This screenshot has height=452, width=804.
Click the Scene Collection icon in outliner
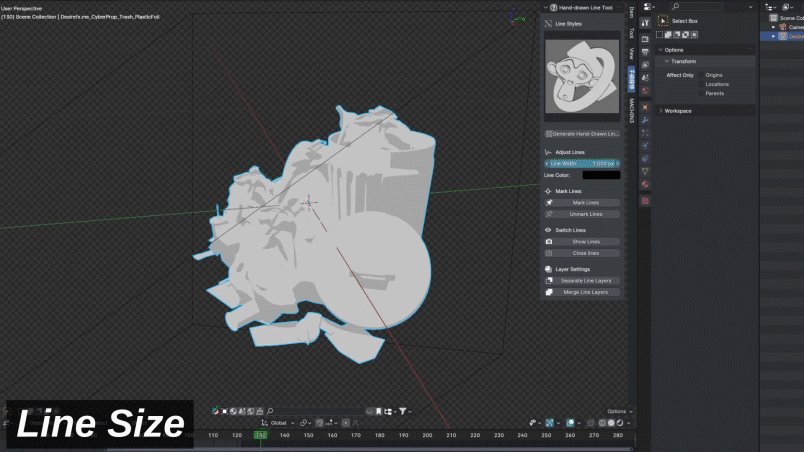pos(773,17)
